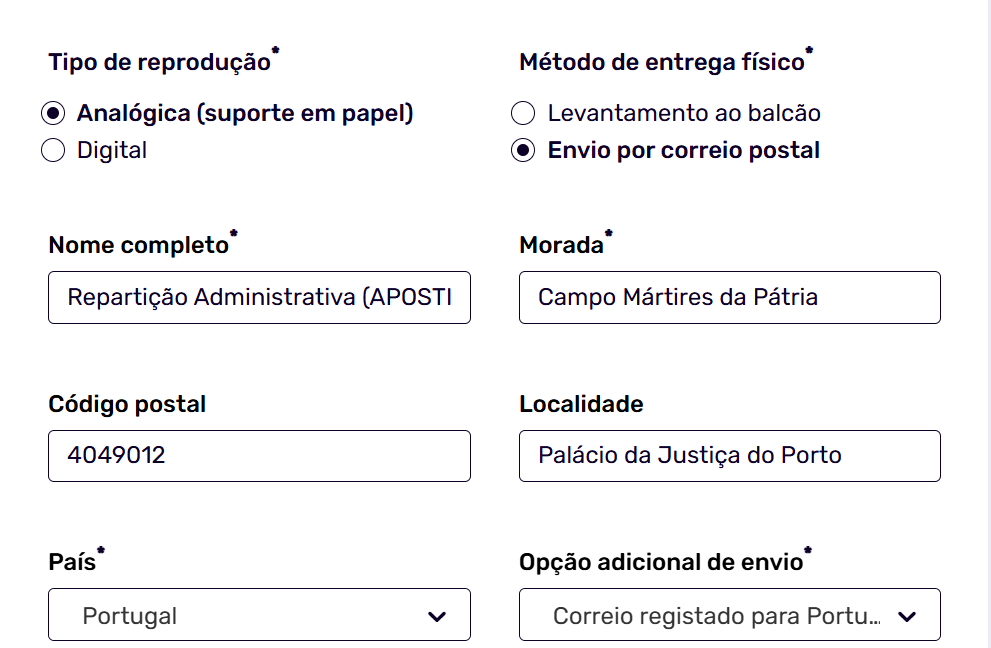The image size is (991, 648).
Task: Click the "Opção adicional de envio" label
Action: coord(661,562)
